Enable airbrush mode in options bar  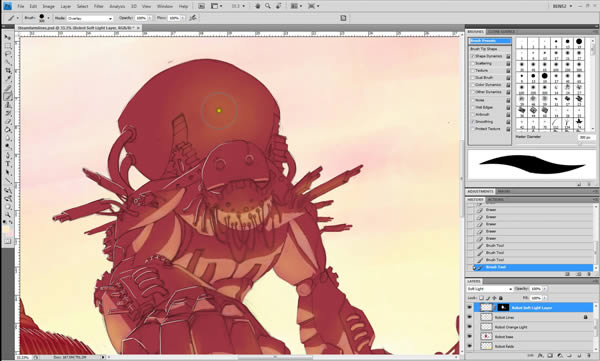193,18
